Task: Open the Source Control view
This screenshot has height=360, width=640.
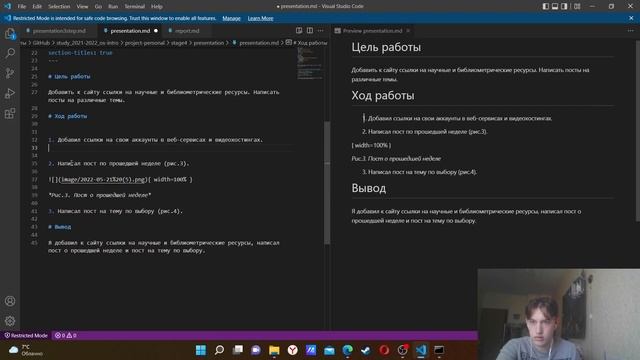Action: (x=10, y=73)
